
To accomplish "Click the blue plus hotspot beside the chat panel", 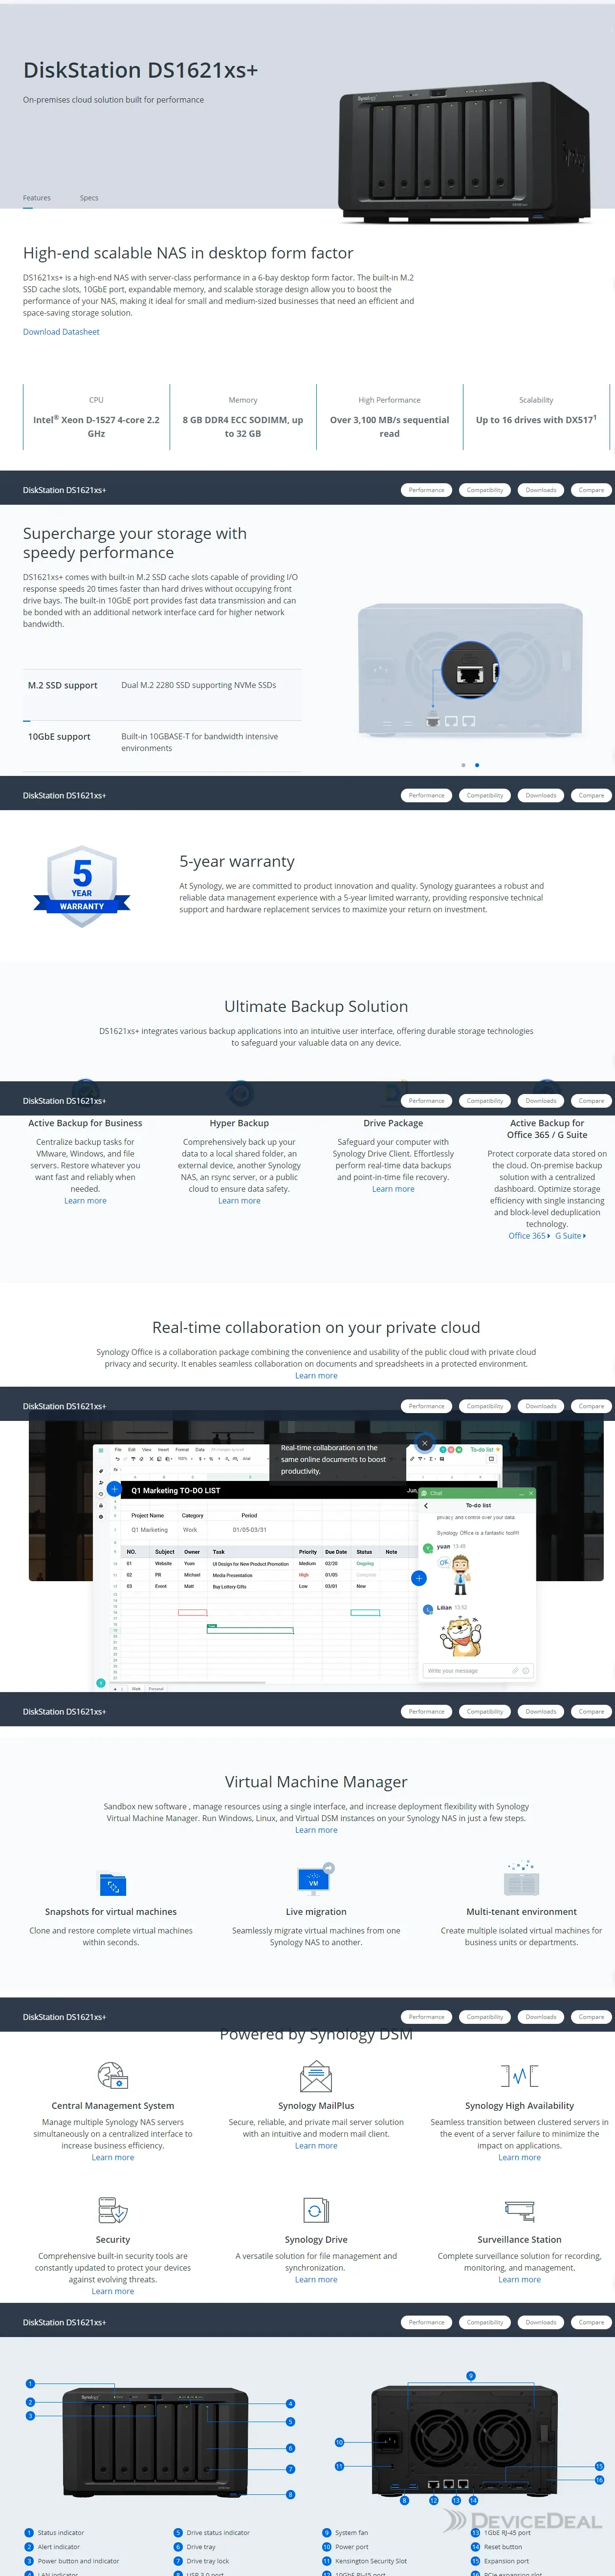I will pyautogui.click(x=419, y=1578).
